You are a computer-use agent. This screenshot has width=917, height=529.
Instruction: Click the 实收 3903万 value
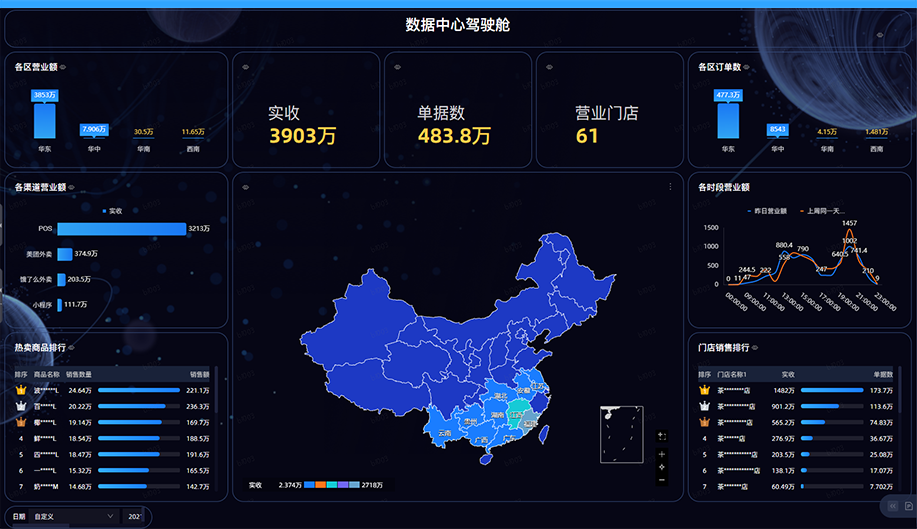[302, 136]
